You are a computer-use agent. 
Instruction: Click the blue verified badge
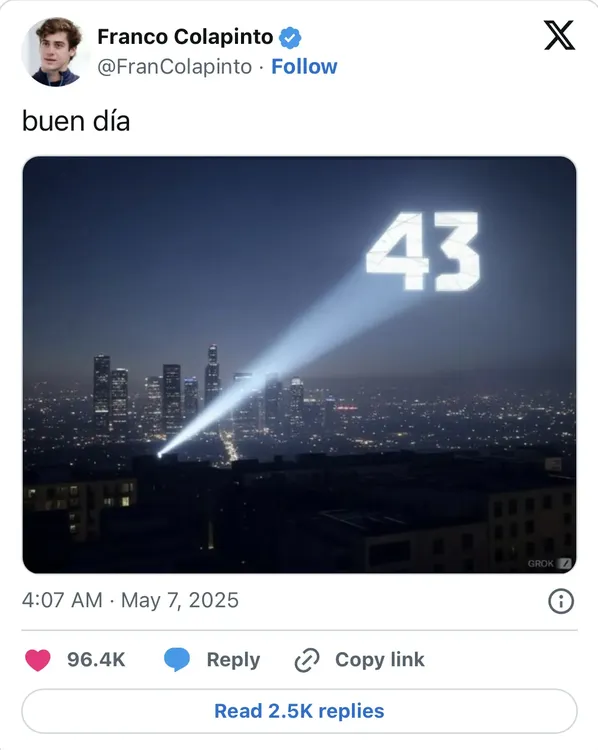(290, 38)
